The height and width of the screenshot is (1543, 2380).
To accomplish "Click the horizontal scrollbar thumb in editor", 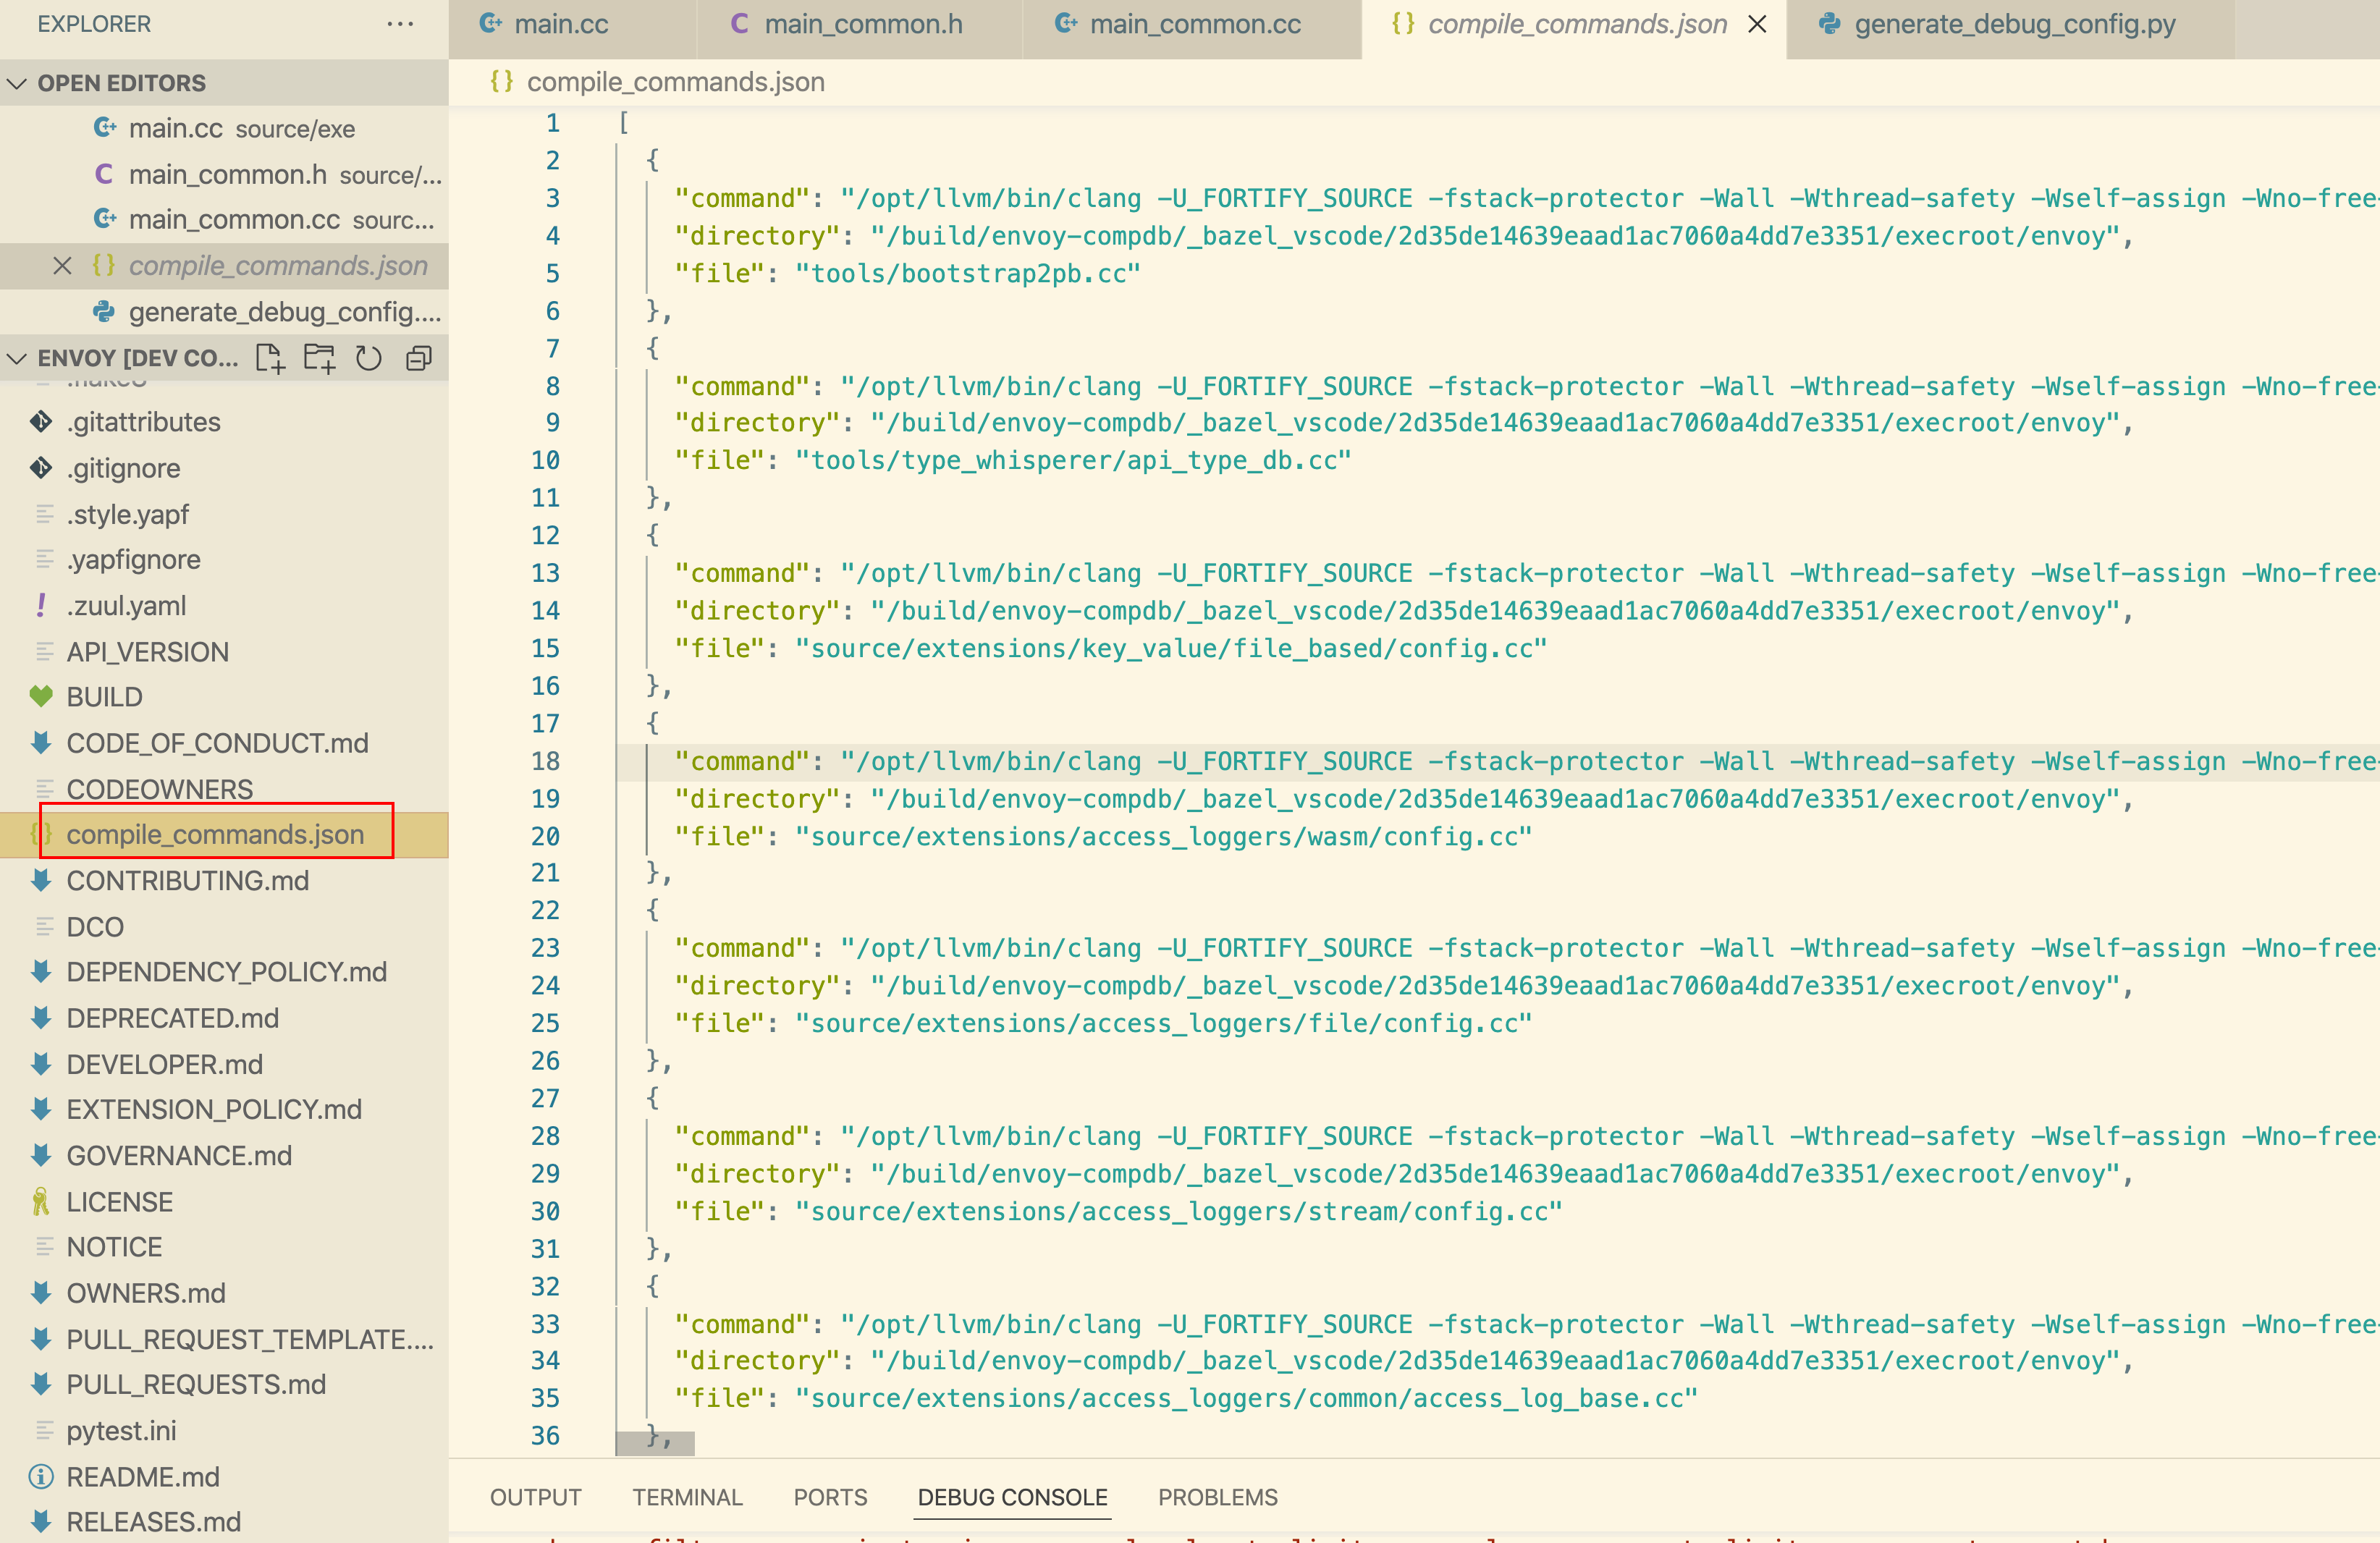I will click(654, 1443).
